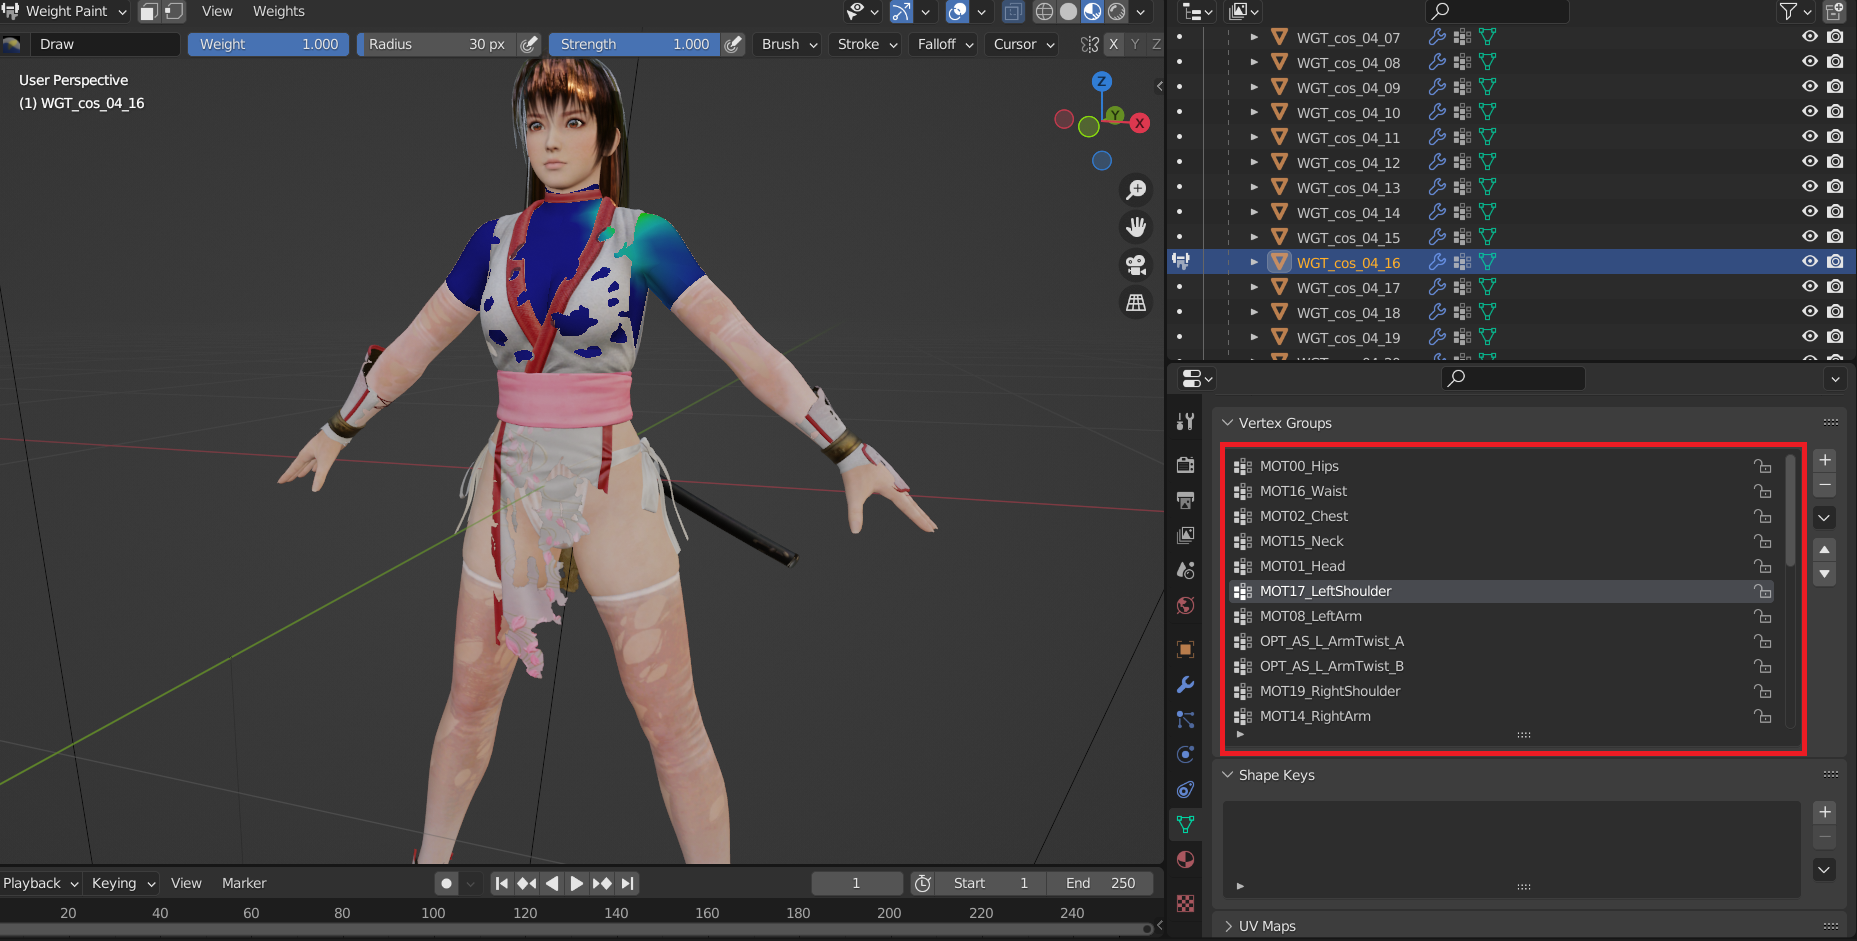Click the brush Weight slider
Screen dimensions: 1857x941
click(268, 44)
